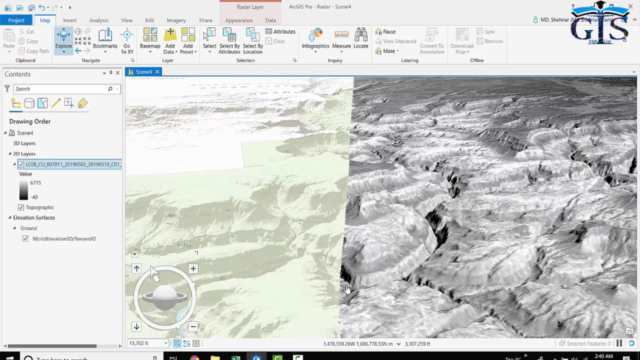640x360 pixels.
Task: Show List By Snapping view
Action: (x=69, y=103)
